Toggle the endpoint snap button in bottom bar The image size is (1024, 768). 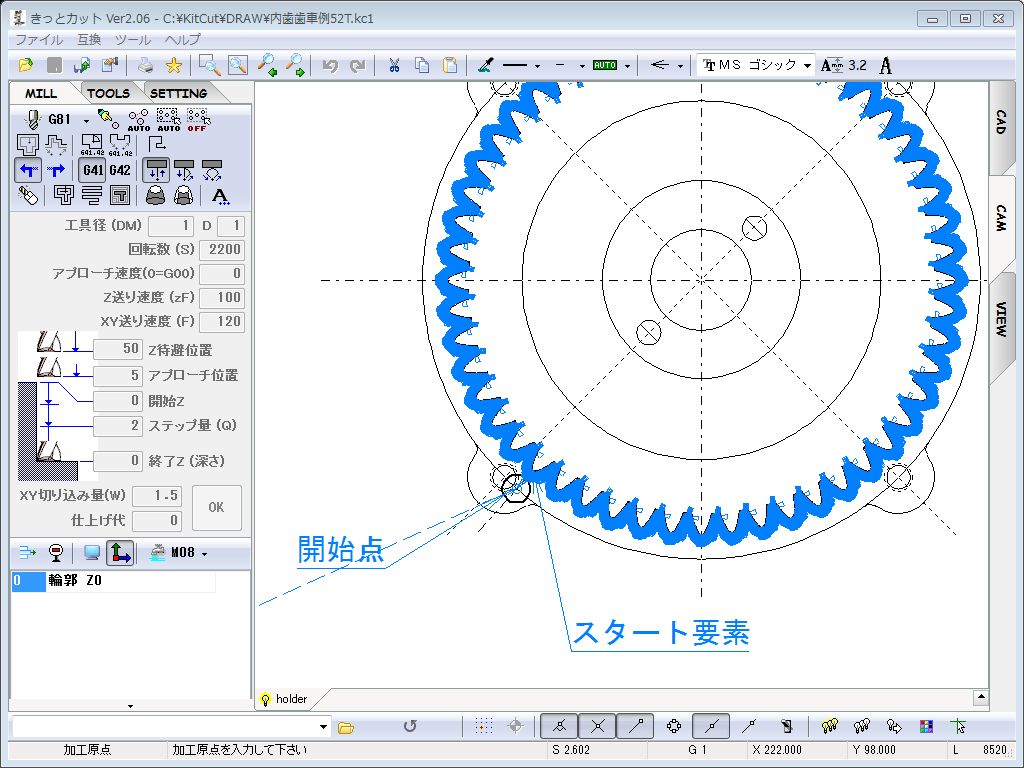635,726
